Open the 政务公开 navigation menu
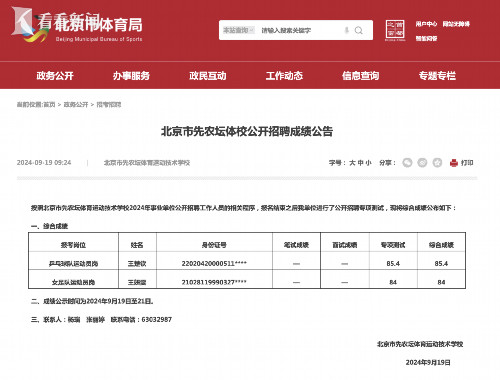The height and width of the screenshot is (380, 500). [x=55, y=76]
